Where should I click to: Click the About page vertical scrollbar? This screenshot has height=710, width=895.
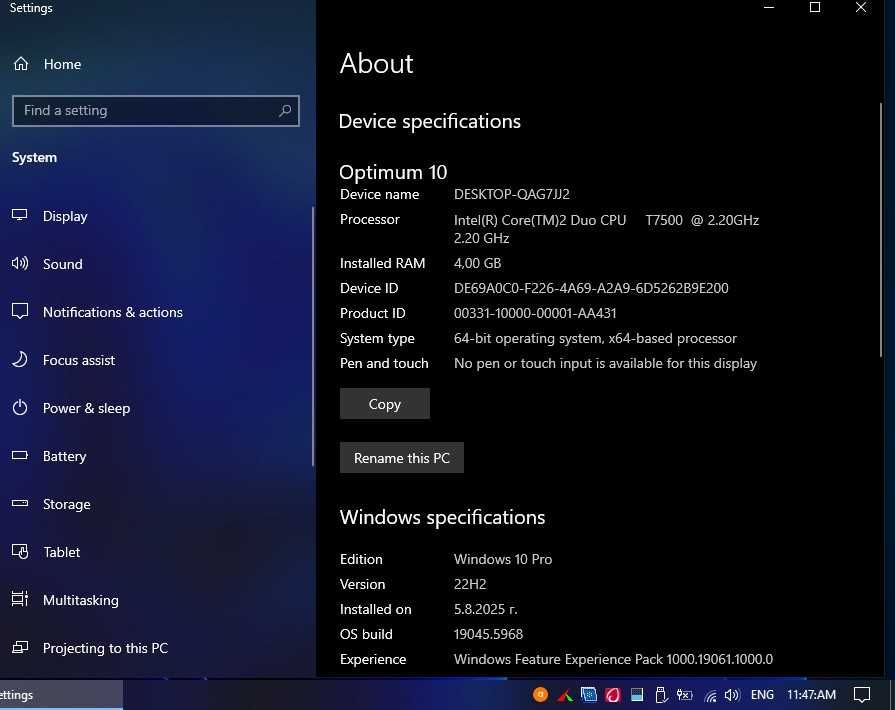click(881, 230)
